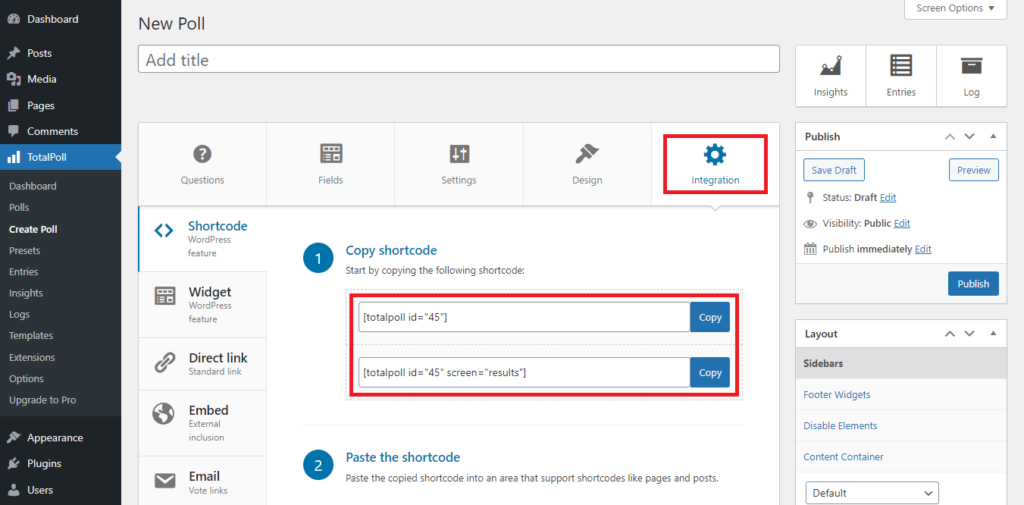The image size is (1024, 505).
Task: Click the TotalPoll bar chart icon
Action: coord(14,157)
